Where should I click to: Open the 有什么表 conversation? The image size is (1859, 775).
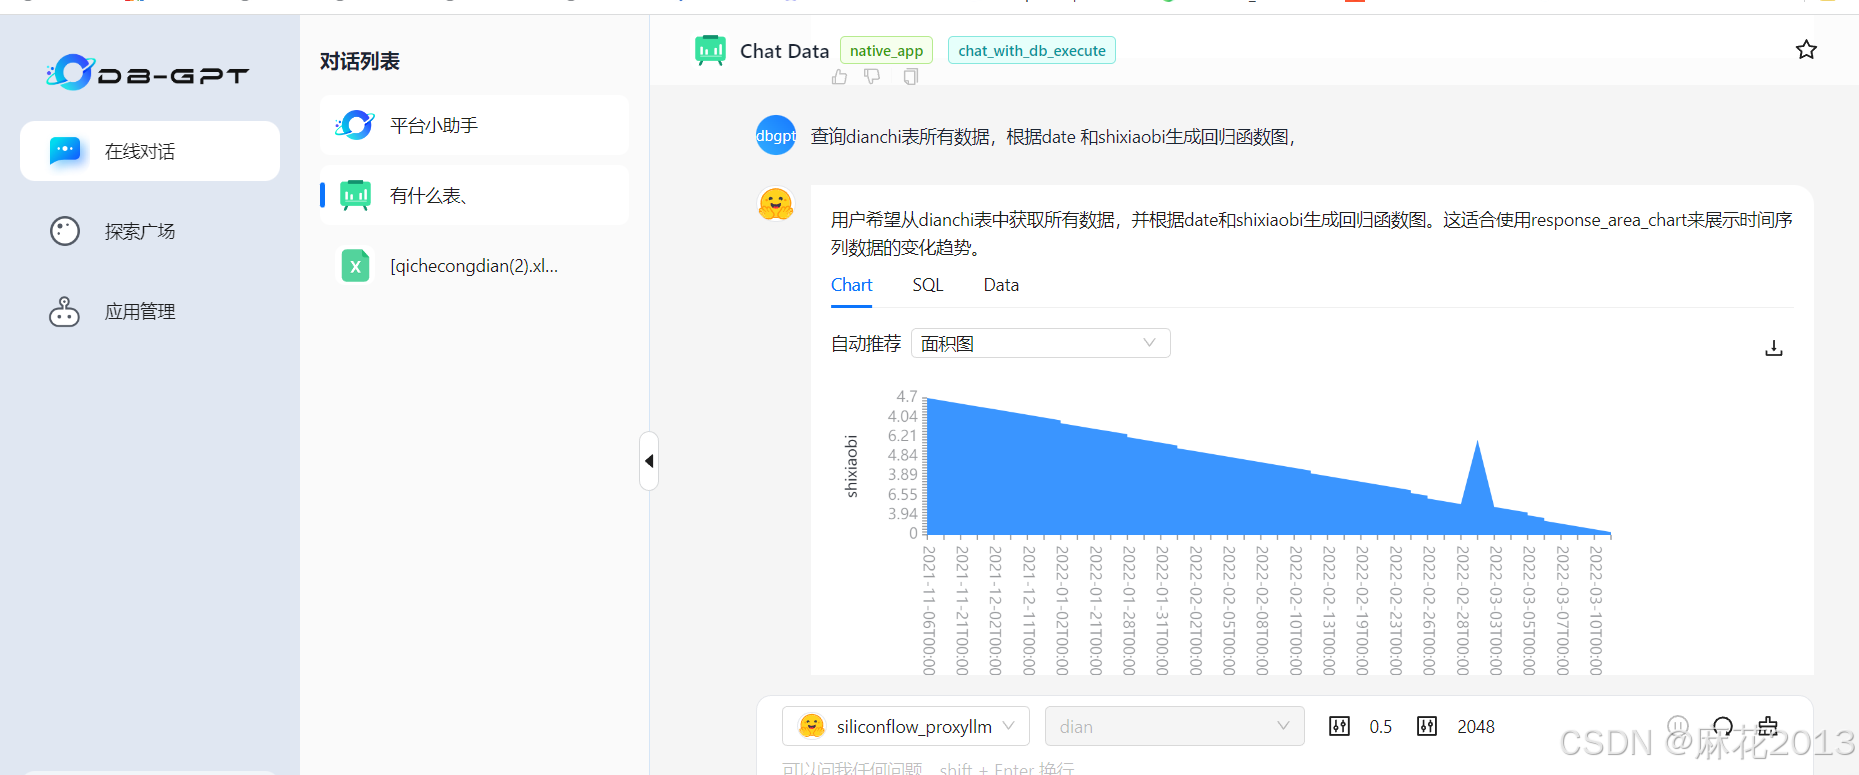pyautogui.click(x=474, y=195)
